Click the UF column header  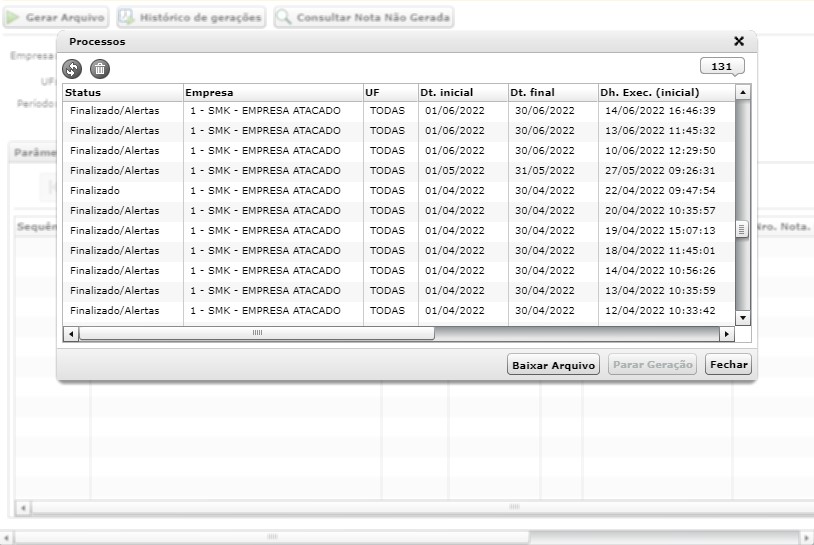pyautogui.click(x=390, y=92)
